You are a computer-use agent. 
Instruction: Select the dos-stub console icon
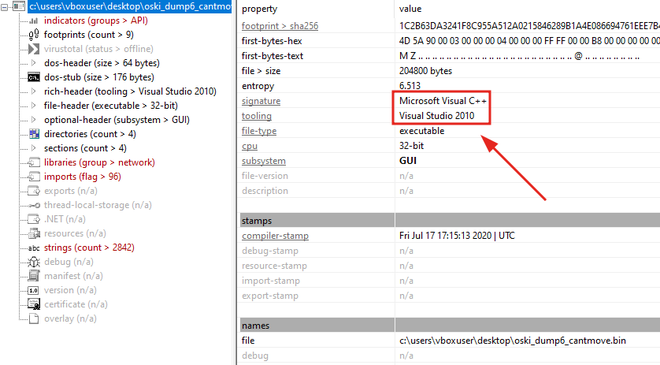(33, 77)
